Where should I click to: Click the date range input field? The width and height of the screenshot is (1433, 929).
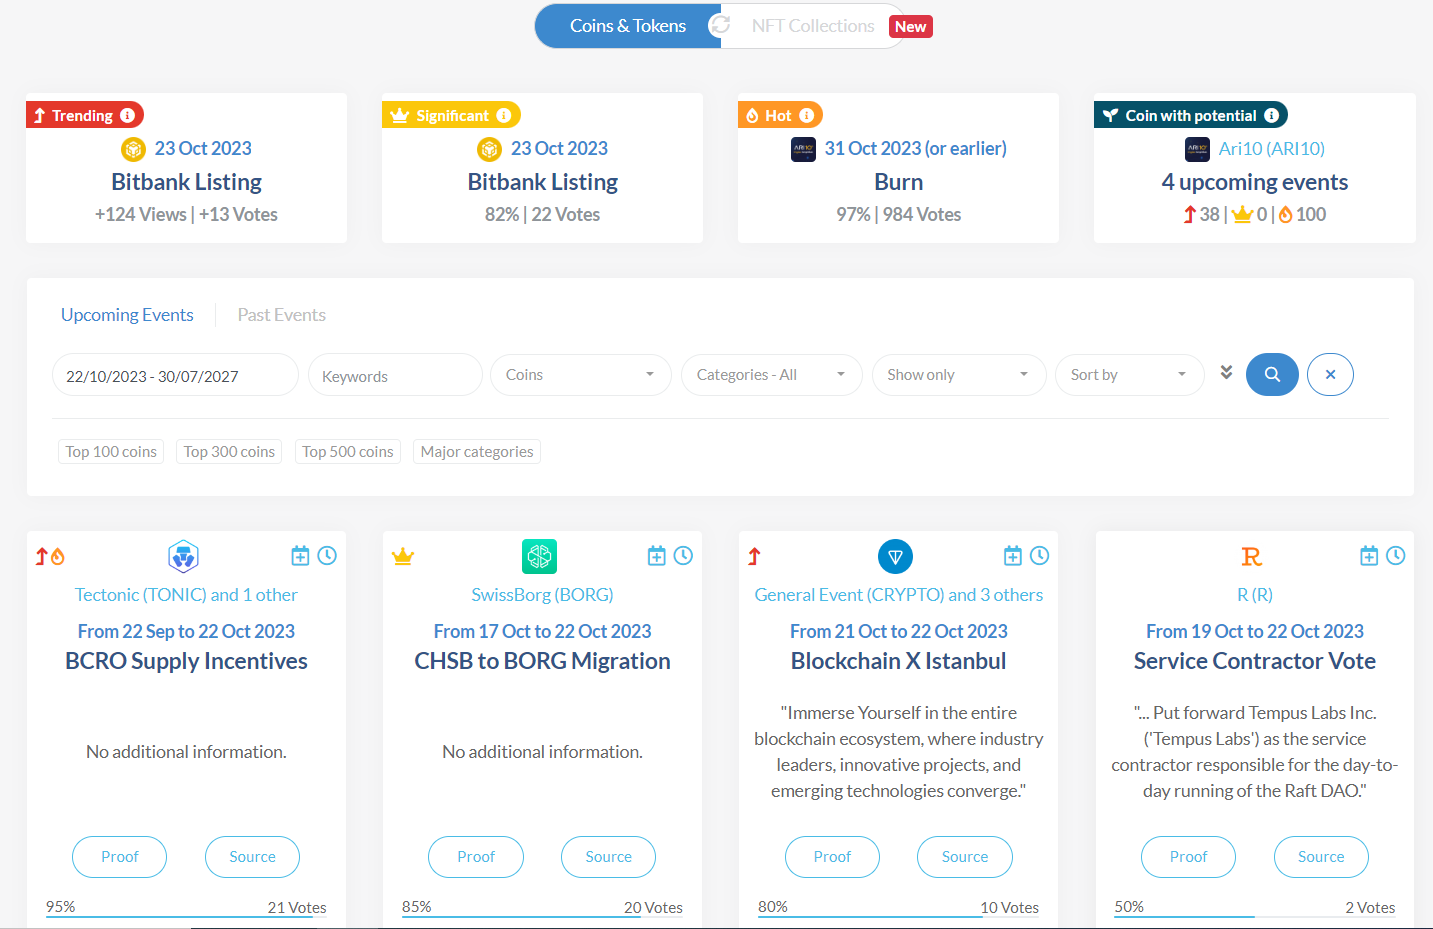click(x=175, y=375)
